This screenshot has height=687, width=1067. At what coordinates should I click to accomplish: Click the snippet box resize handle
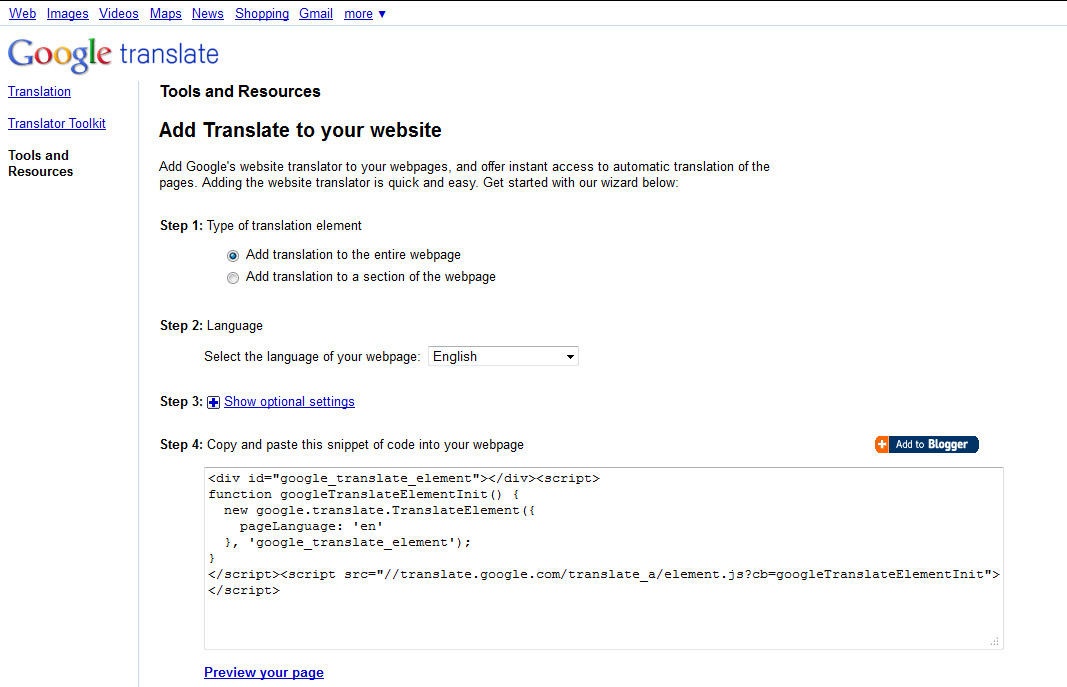point(994,642)
